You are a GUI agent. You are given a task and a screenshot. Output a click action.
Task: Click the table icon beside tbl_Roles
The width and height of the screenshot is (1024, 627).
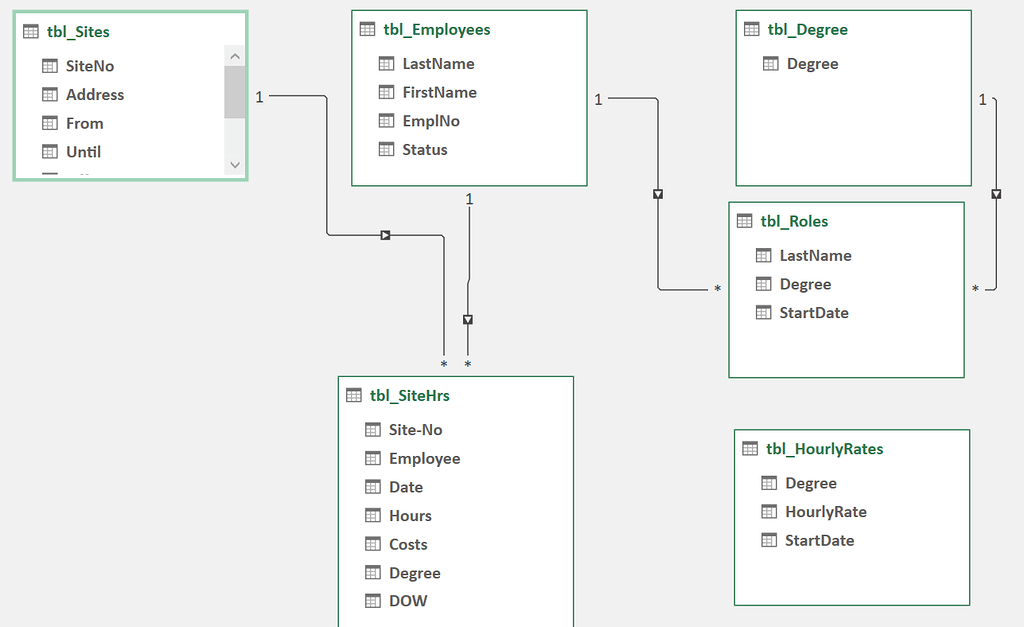[x=744, y=220]
